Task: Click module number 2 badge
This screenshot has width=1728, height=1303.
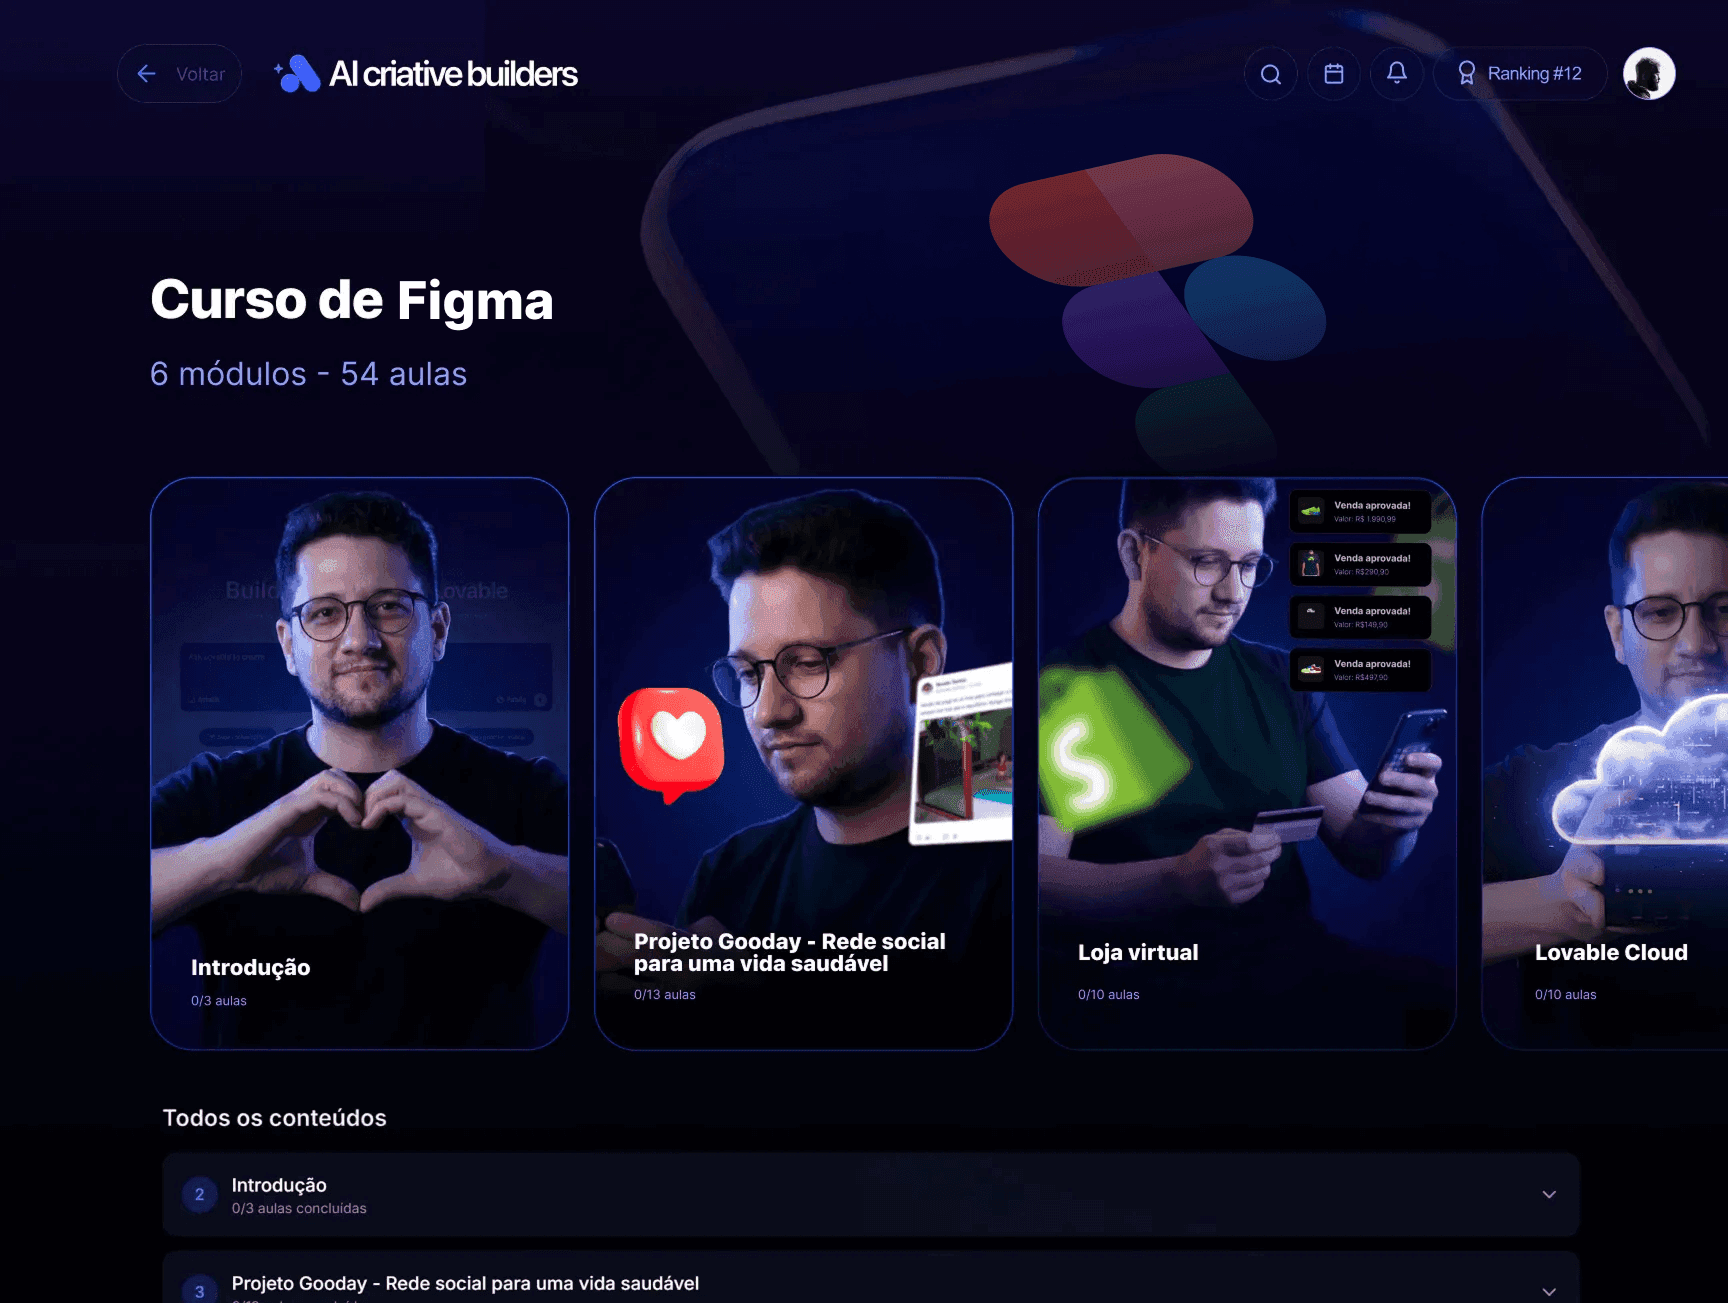Action: (200, 1195)
